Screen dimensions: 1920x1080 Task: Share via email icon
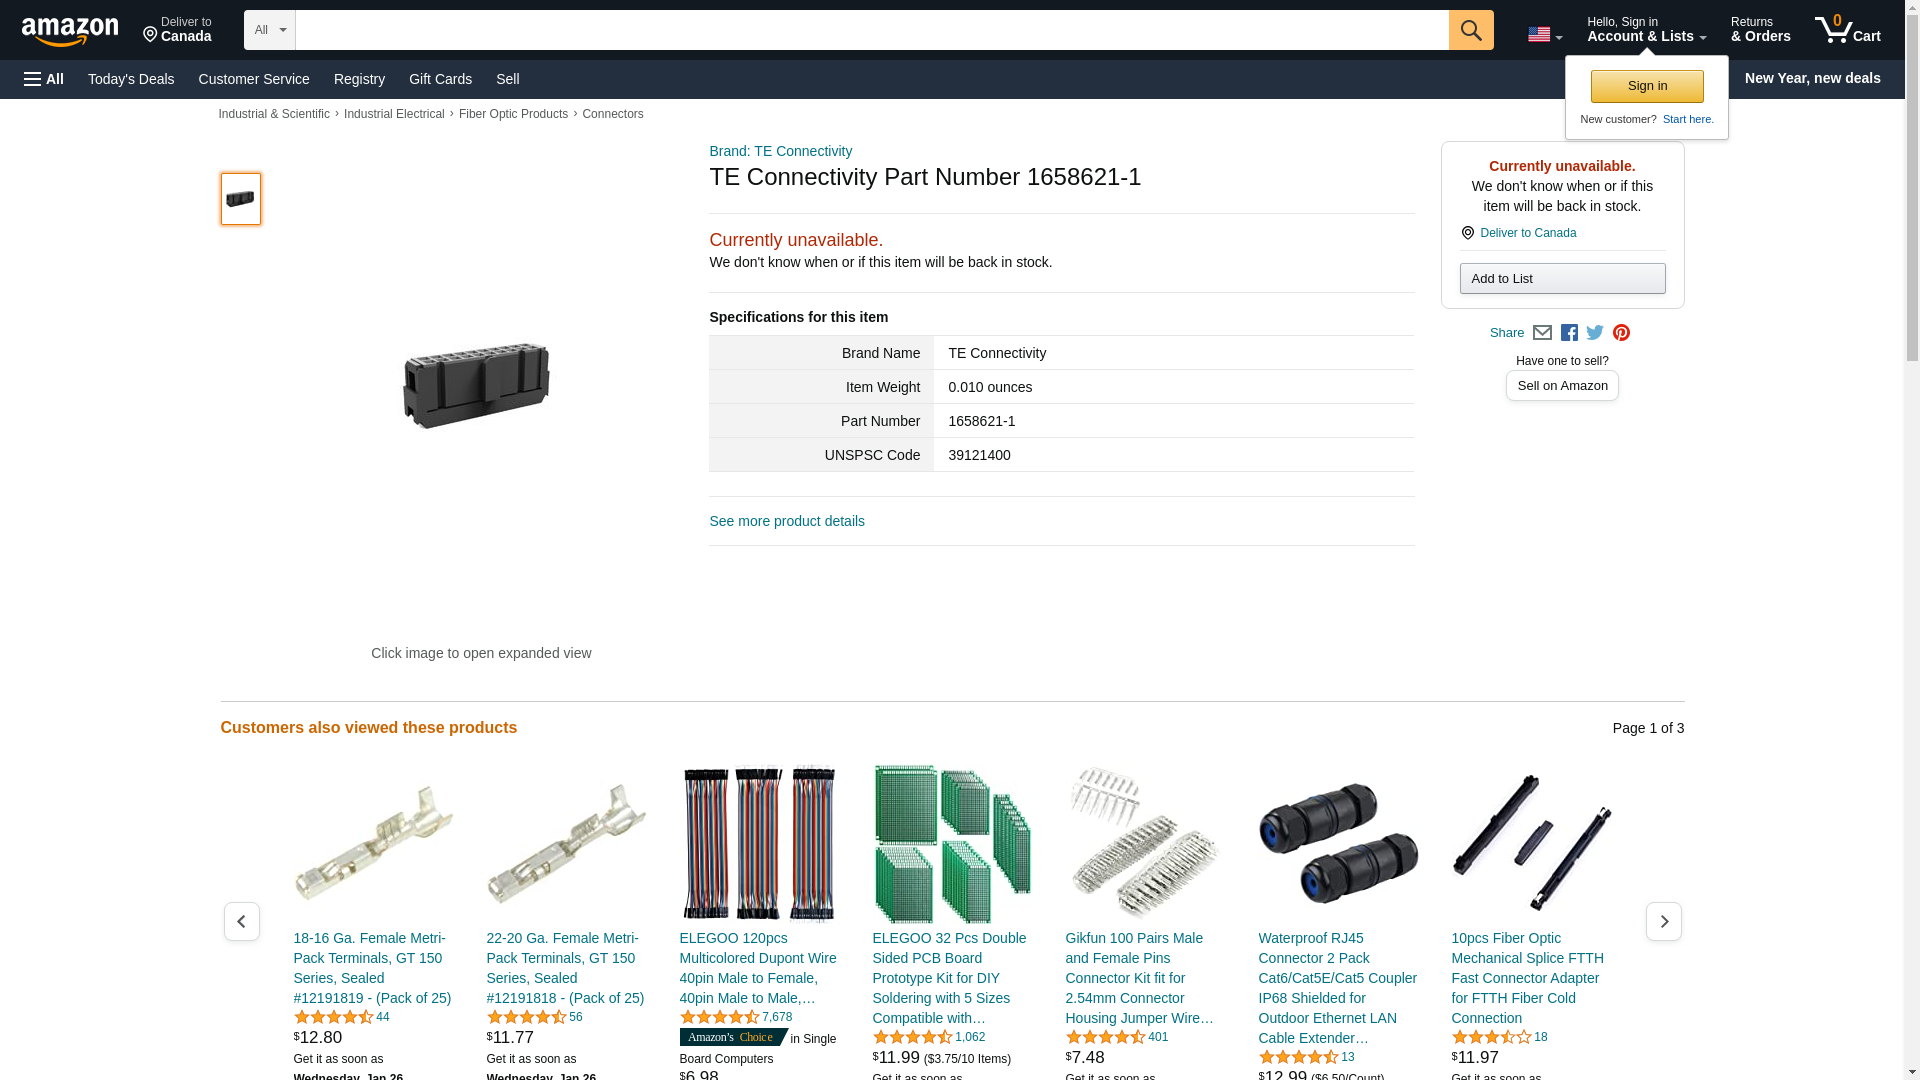click(x=1542, y=333)
